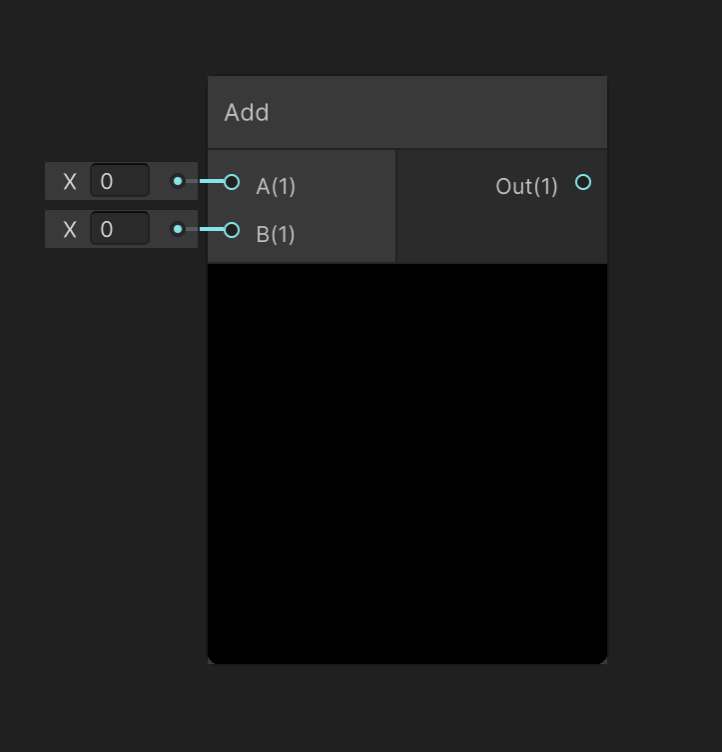
Task: Click the B(1) slot label
Action: click(276, 234)
